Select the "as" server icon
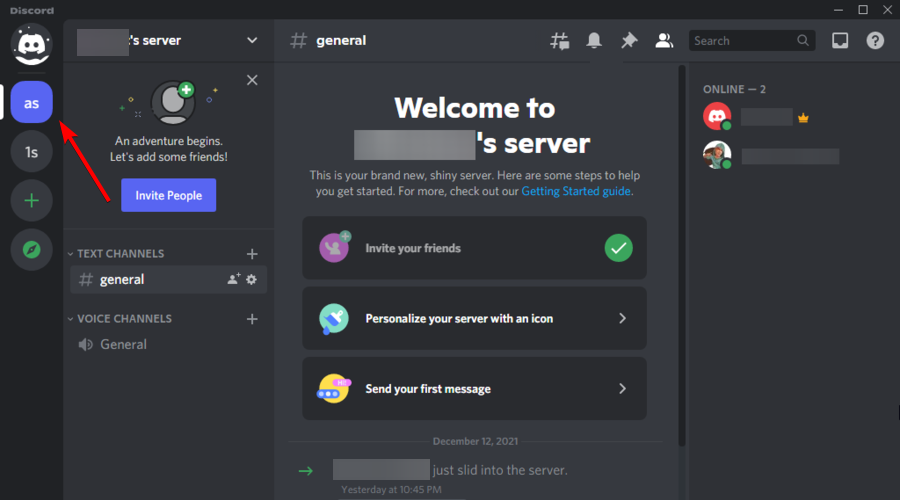Image resolution: width=900 pixels, height=500 pixels. click(32, 102)
